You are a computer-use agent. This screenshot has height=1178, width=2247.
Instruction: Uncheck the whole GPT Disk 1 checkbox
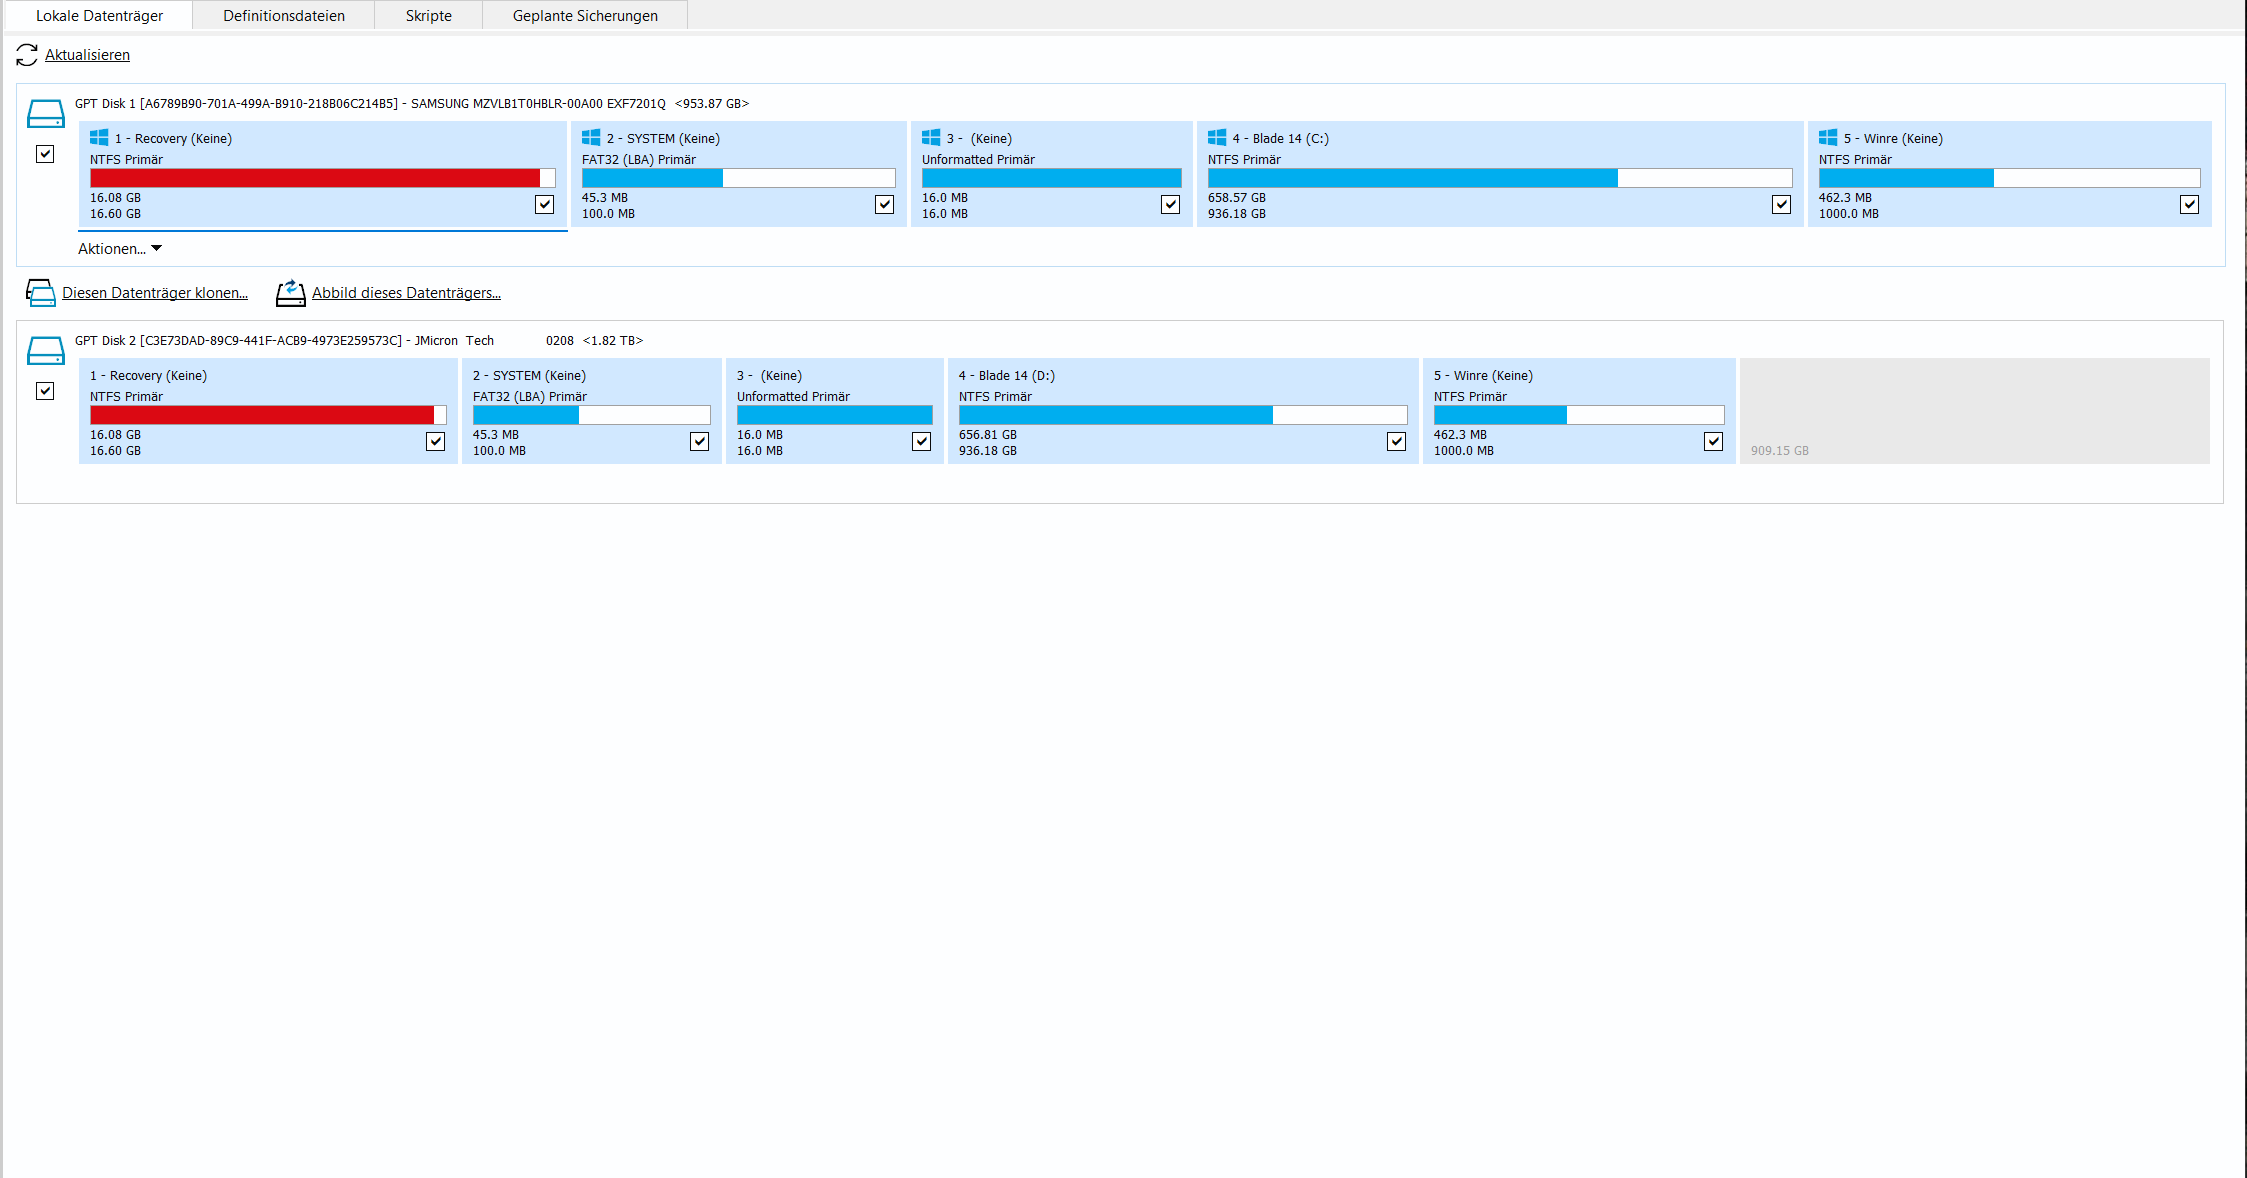pyautogui.click(x=45, y=154)
